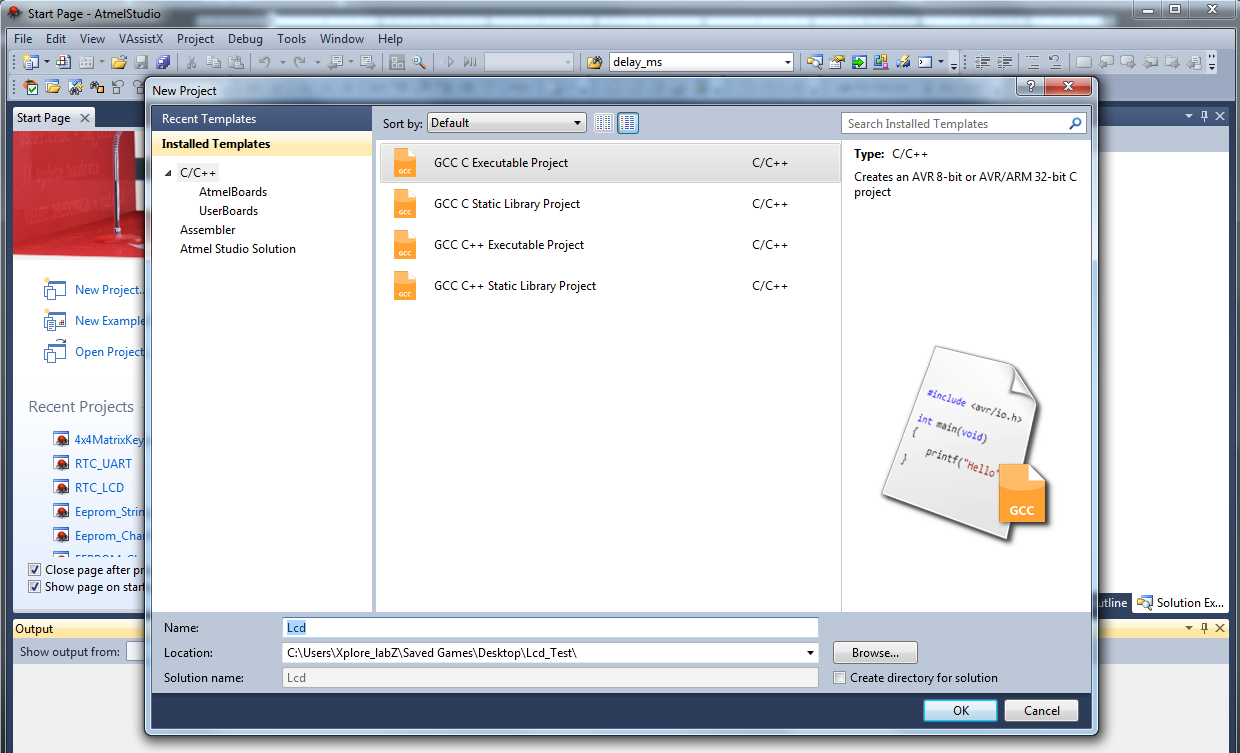Screen dimensions: 1240x753
Task: Select the UserBoards tree item
Action: click(x=228, y=211)
